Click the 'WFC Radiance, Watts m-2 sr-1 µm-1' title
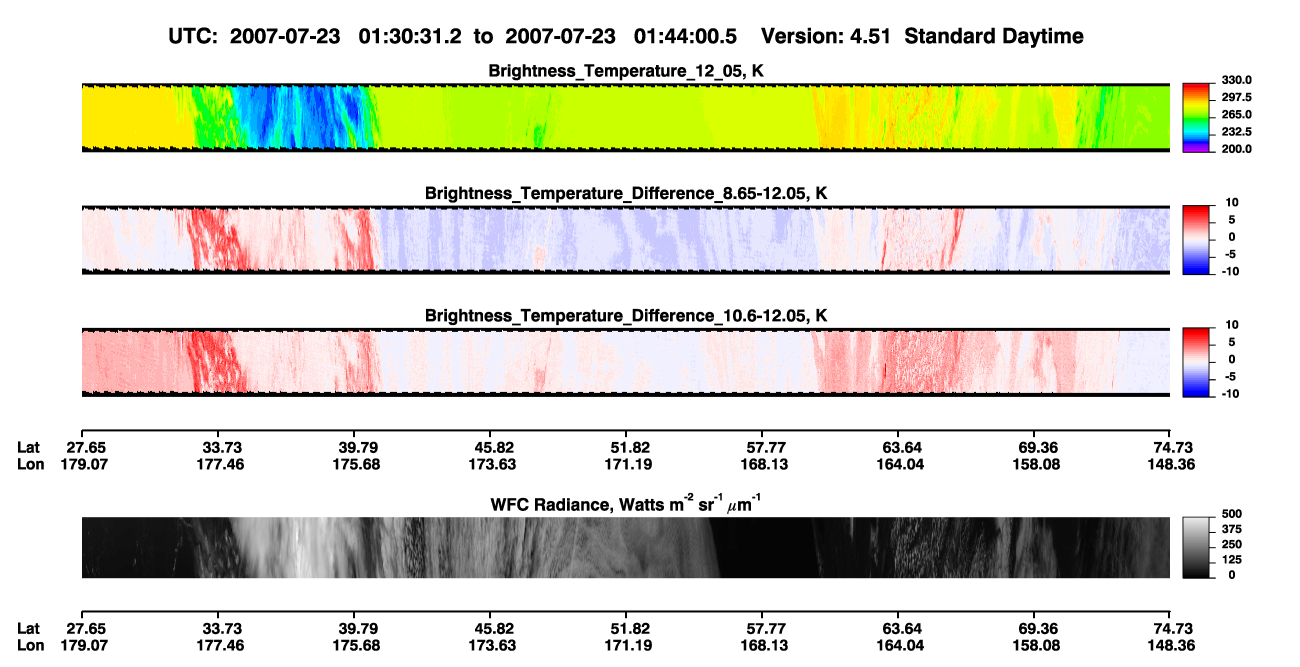The image size is (1300, 667). tap(626, 503)
